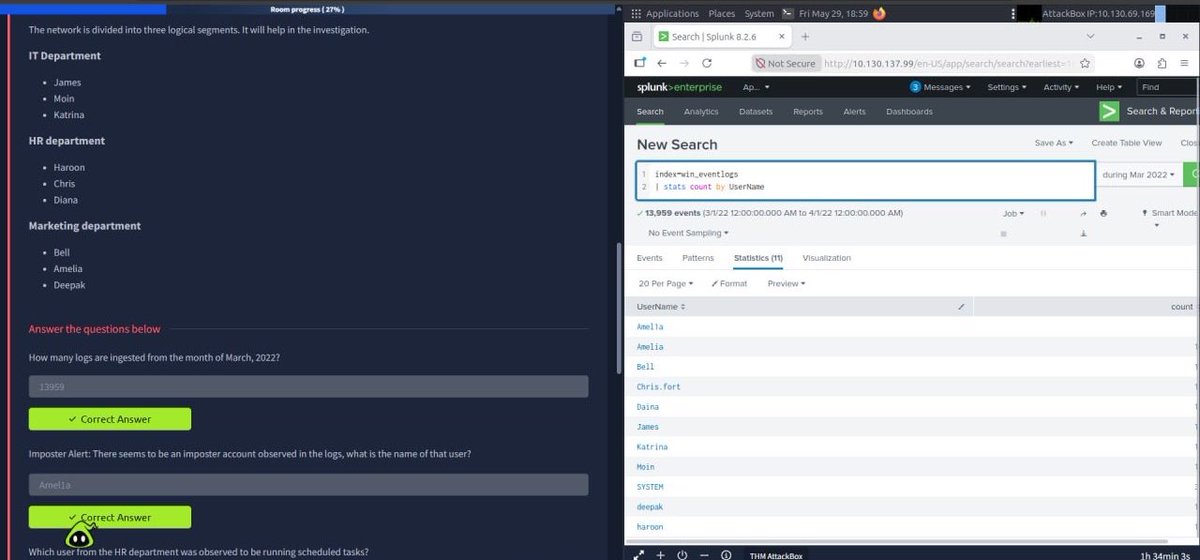Image resolution: width=1200 pixels, height=560 pixels.
Task: Open the Messages dropdown
Action: (940, 87)
